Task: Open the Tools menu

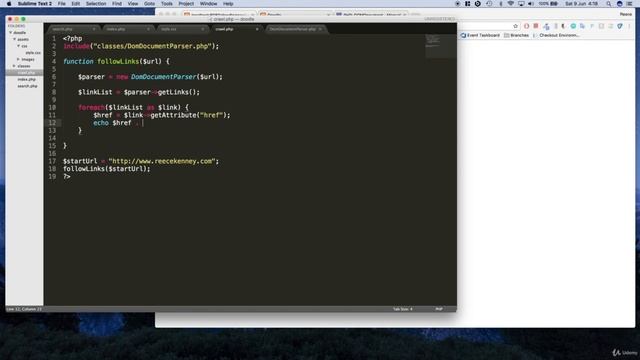Action: (167, 4)
